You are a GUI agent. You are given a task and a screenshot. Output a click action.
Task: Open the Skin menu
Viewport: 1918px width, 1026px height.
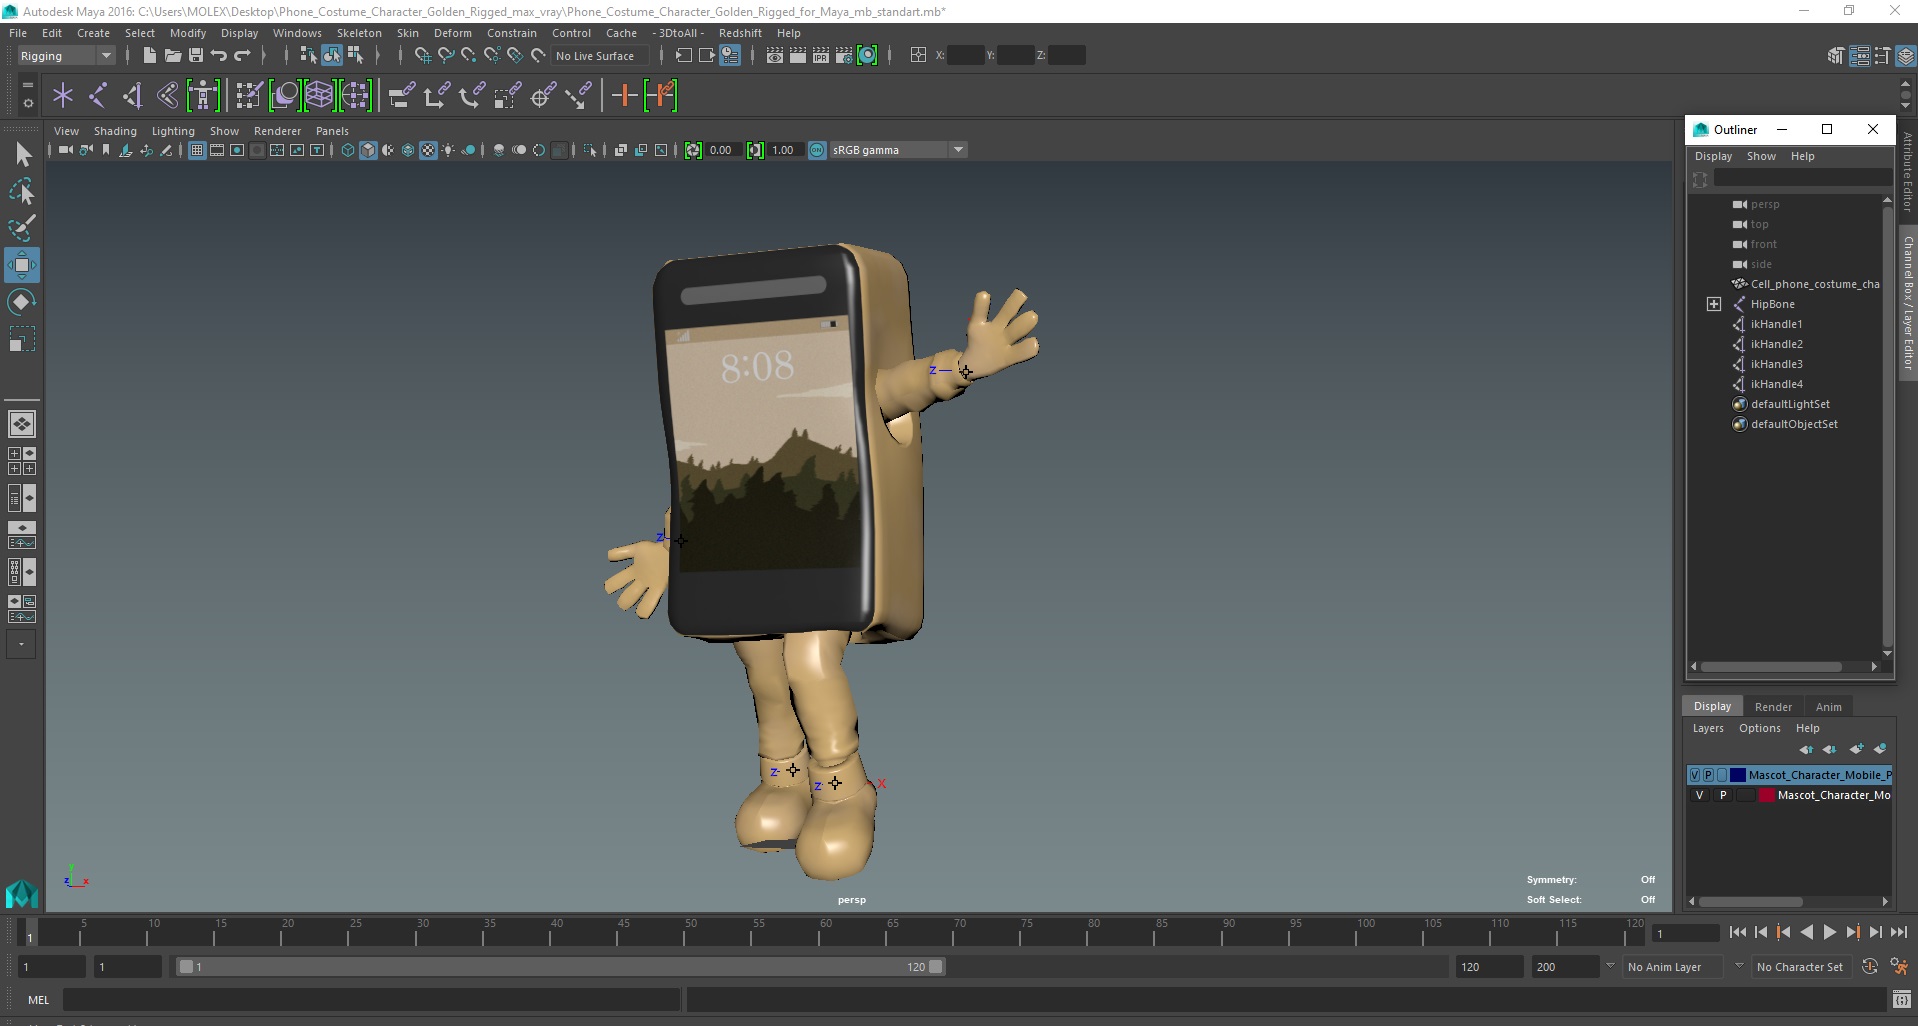click(408, 33)
